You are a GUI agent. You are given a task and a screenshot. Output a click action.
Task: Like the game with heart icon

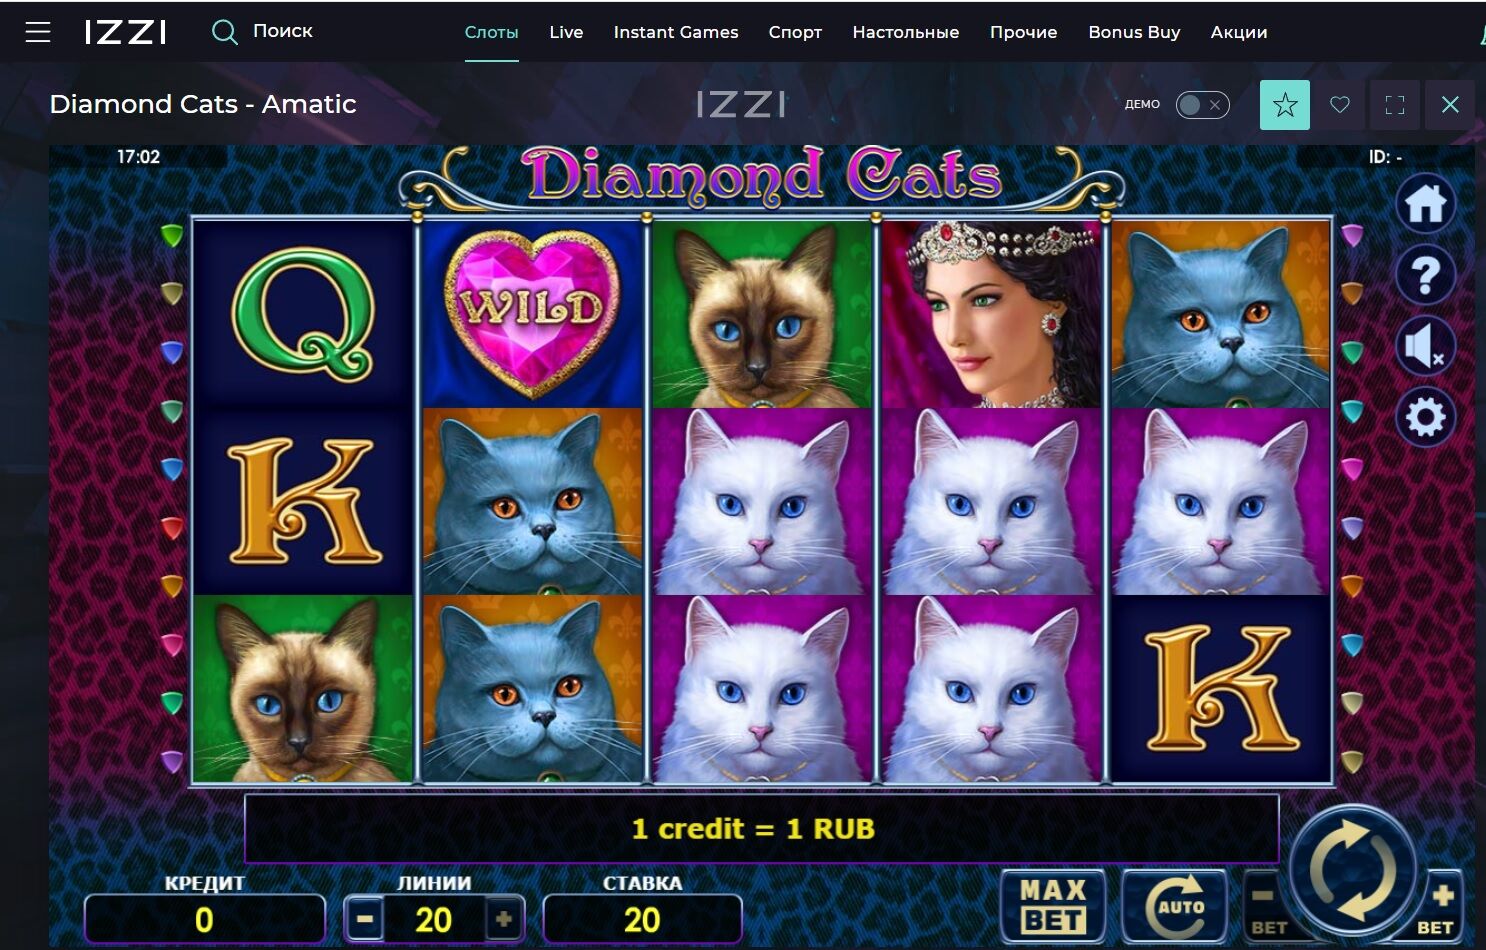(1340, 105)
